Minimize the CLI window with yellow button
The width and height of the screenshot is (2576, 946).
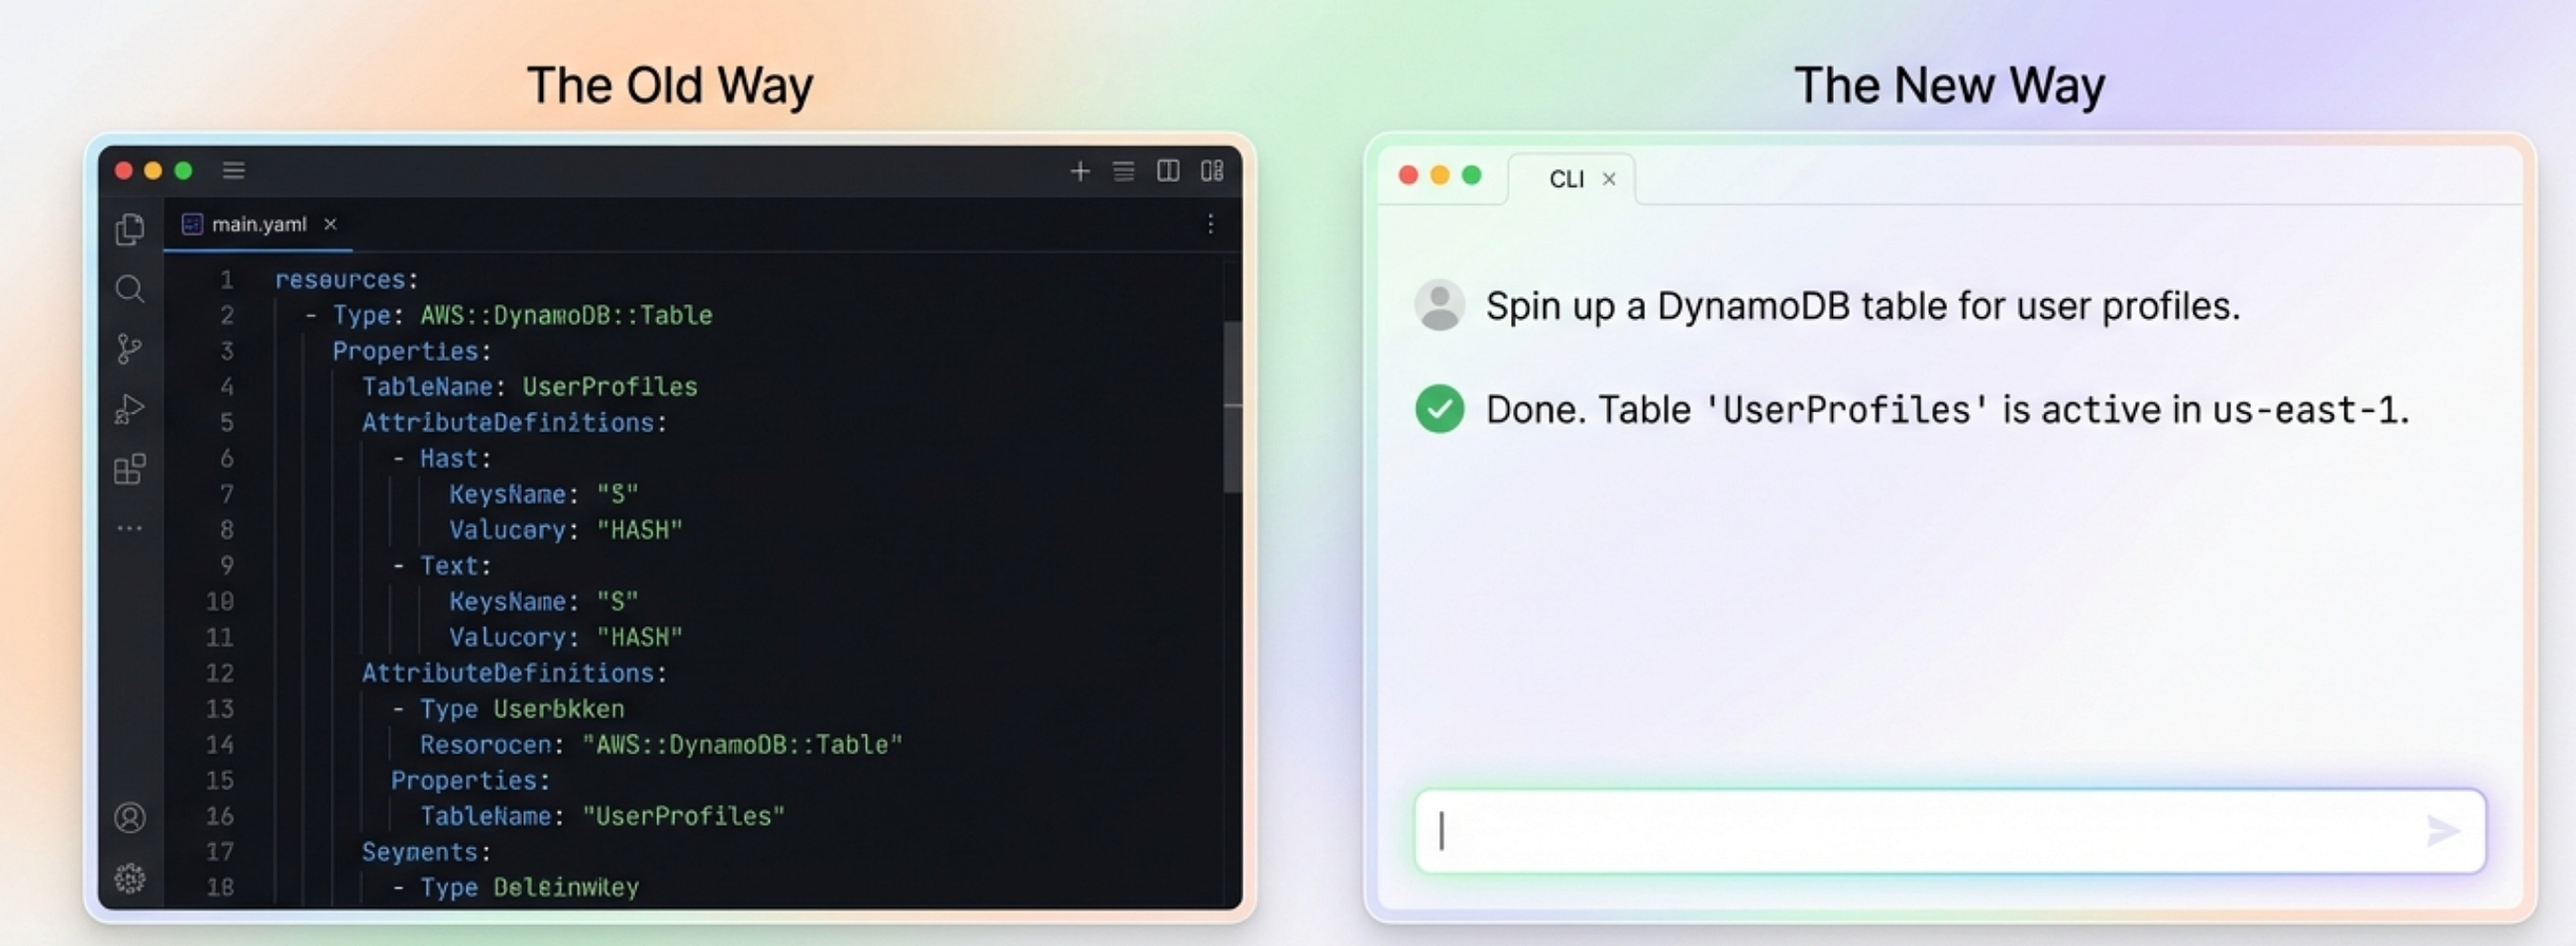1440,175
